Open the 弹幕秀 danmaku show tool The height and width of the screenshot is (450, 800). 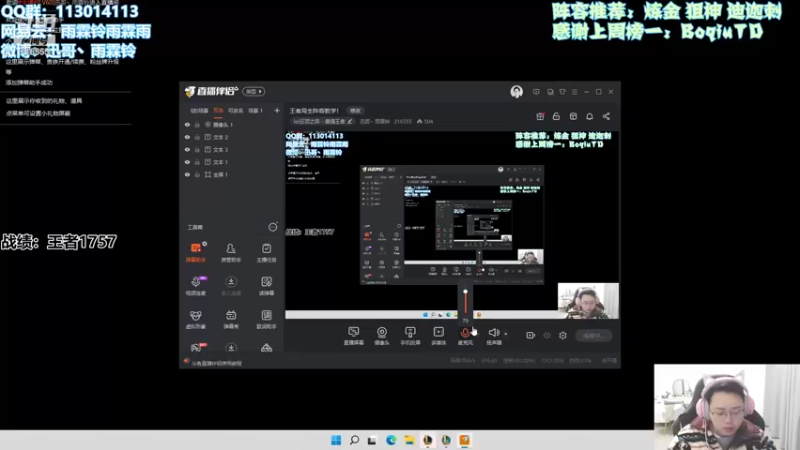(x=231, y=319)
